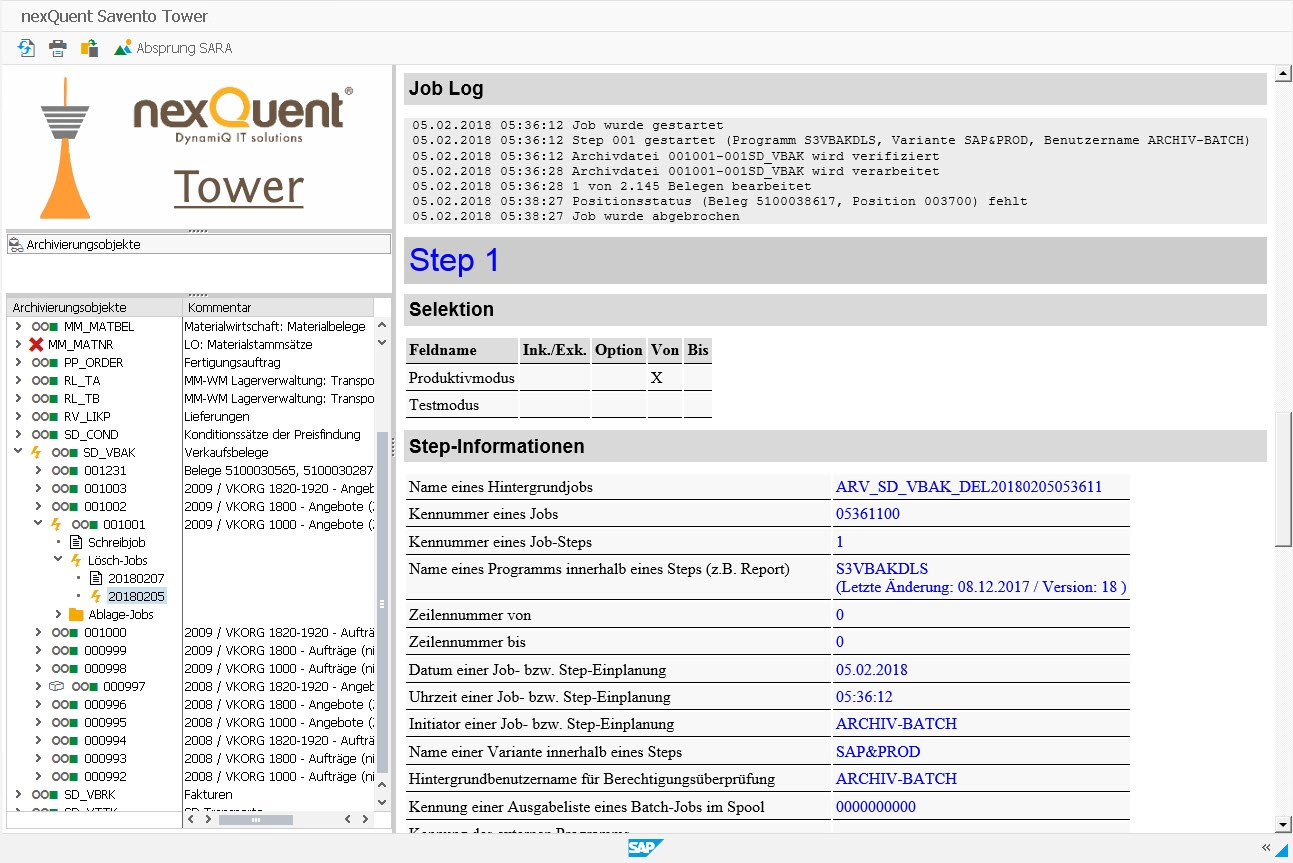
Task: Expand the 000999 session node
Action: pyautogui.click(x=38, y=650)
